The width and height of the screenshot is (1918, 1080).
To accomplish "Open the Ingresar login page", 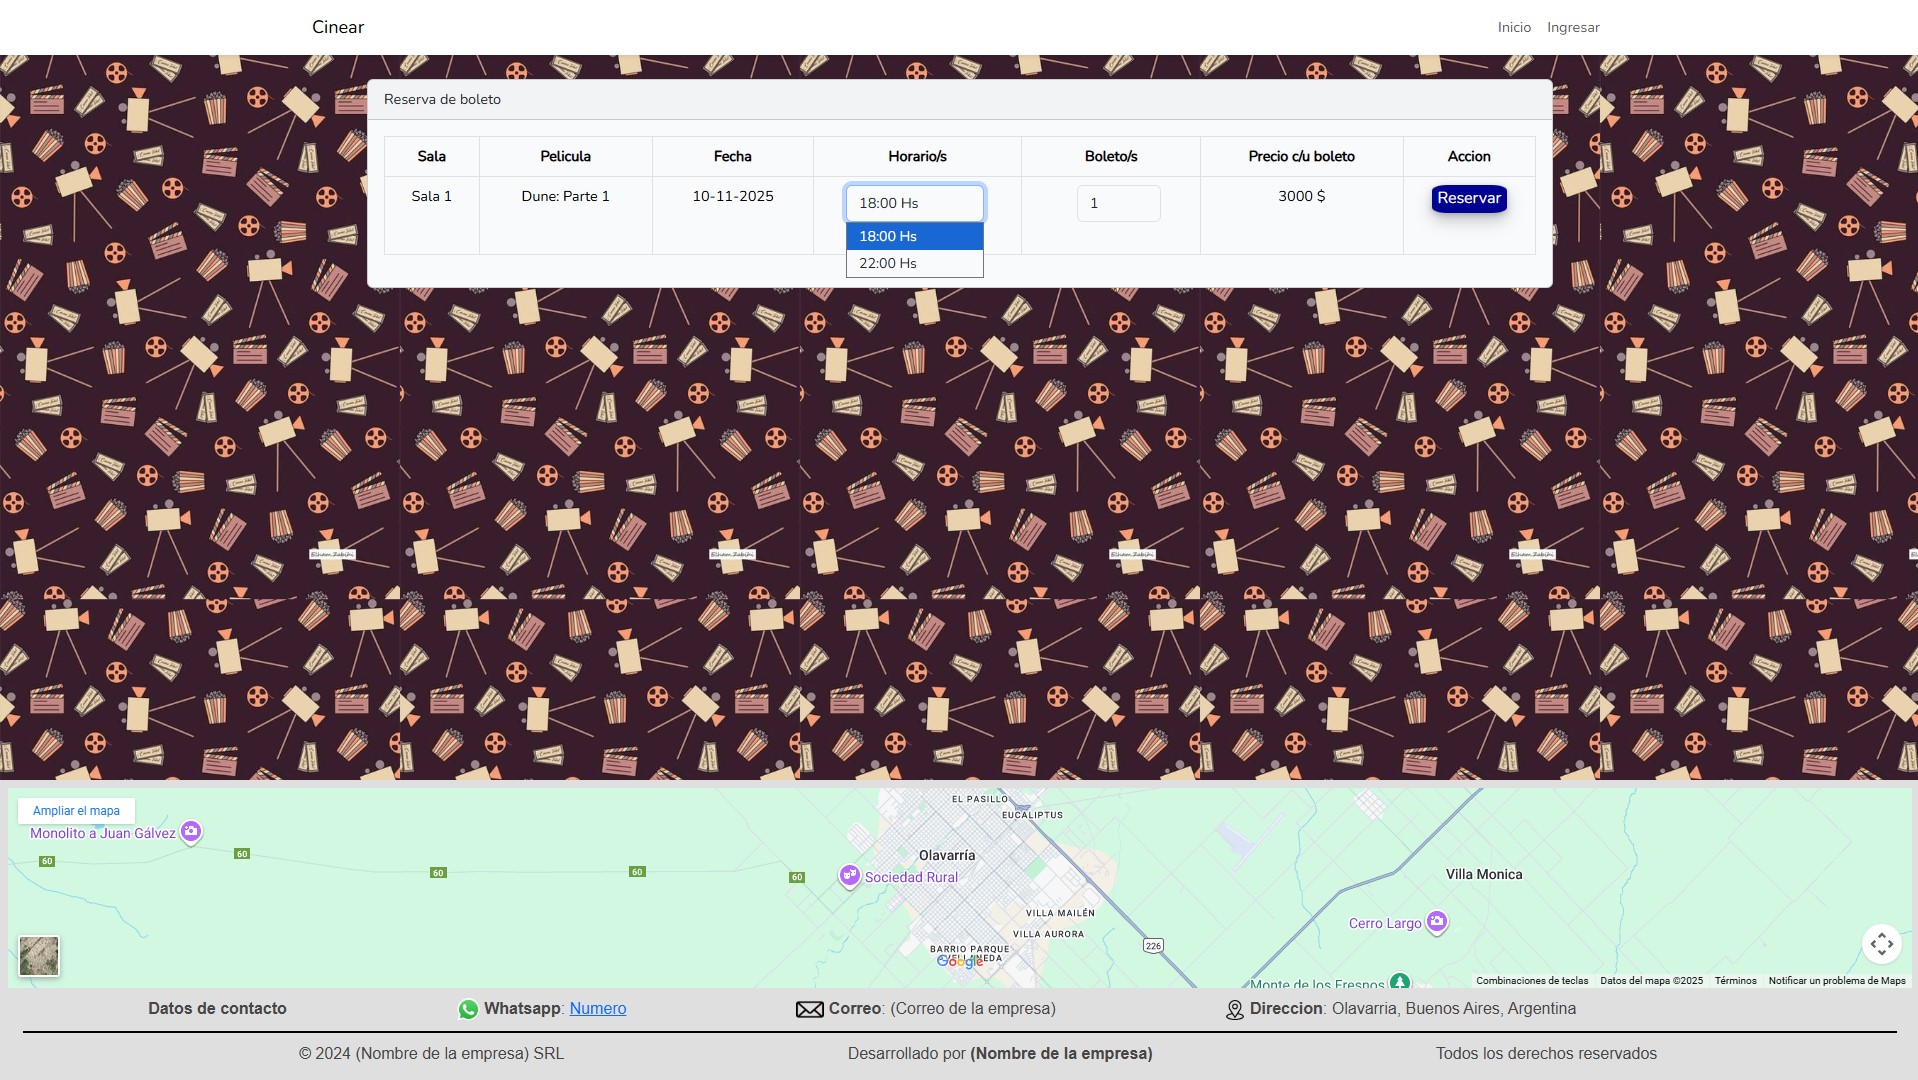I will [x=1572, y=27].
